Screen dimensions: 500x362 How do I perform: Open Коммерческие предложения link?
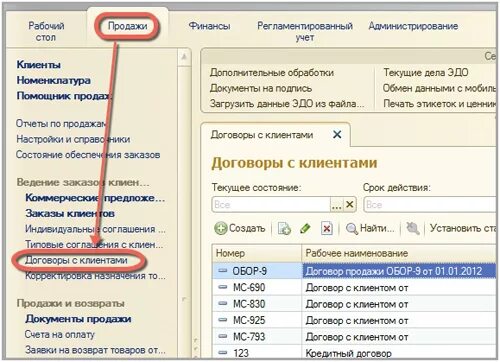coord(95,198)
